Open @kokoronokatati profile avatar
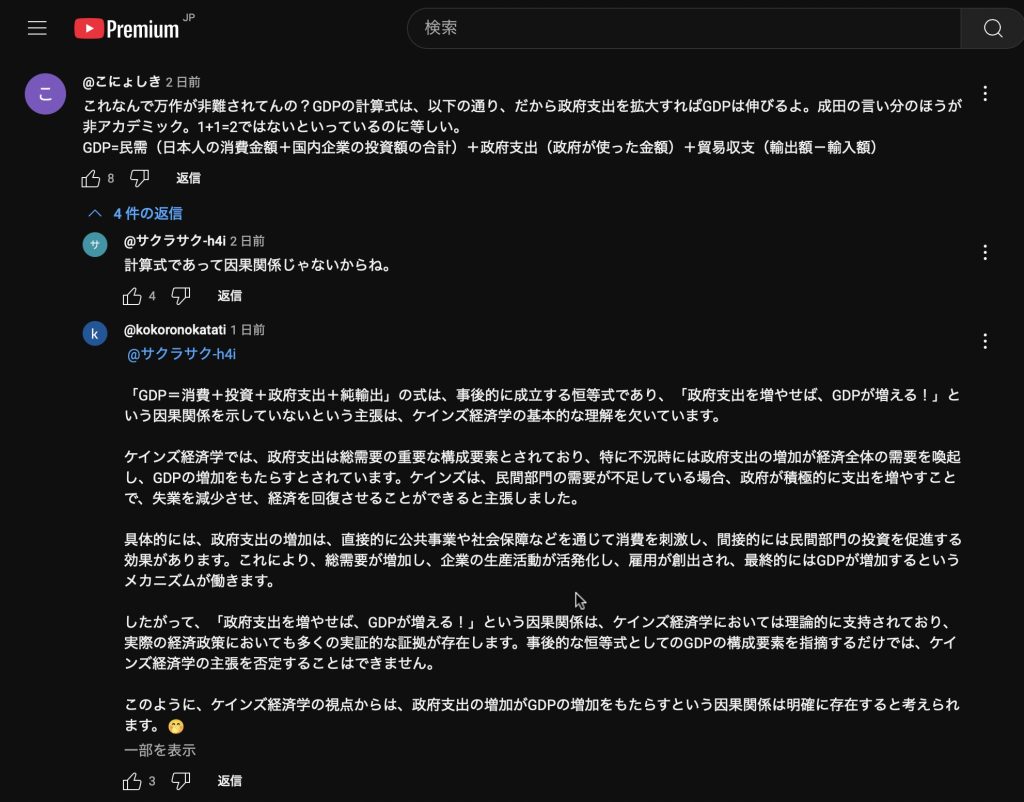 [95, 333]
